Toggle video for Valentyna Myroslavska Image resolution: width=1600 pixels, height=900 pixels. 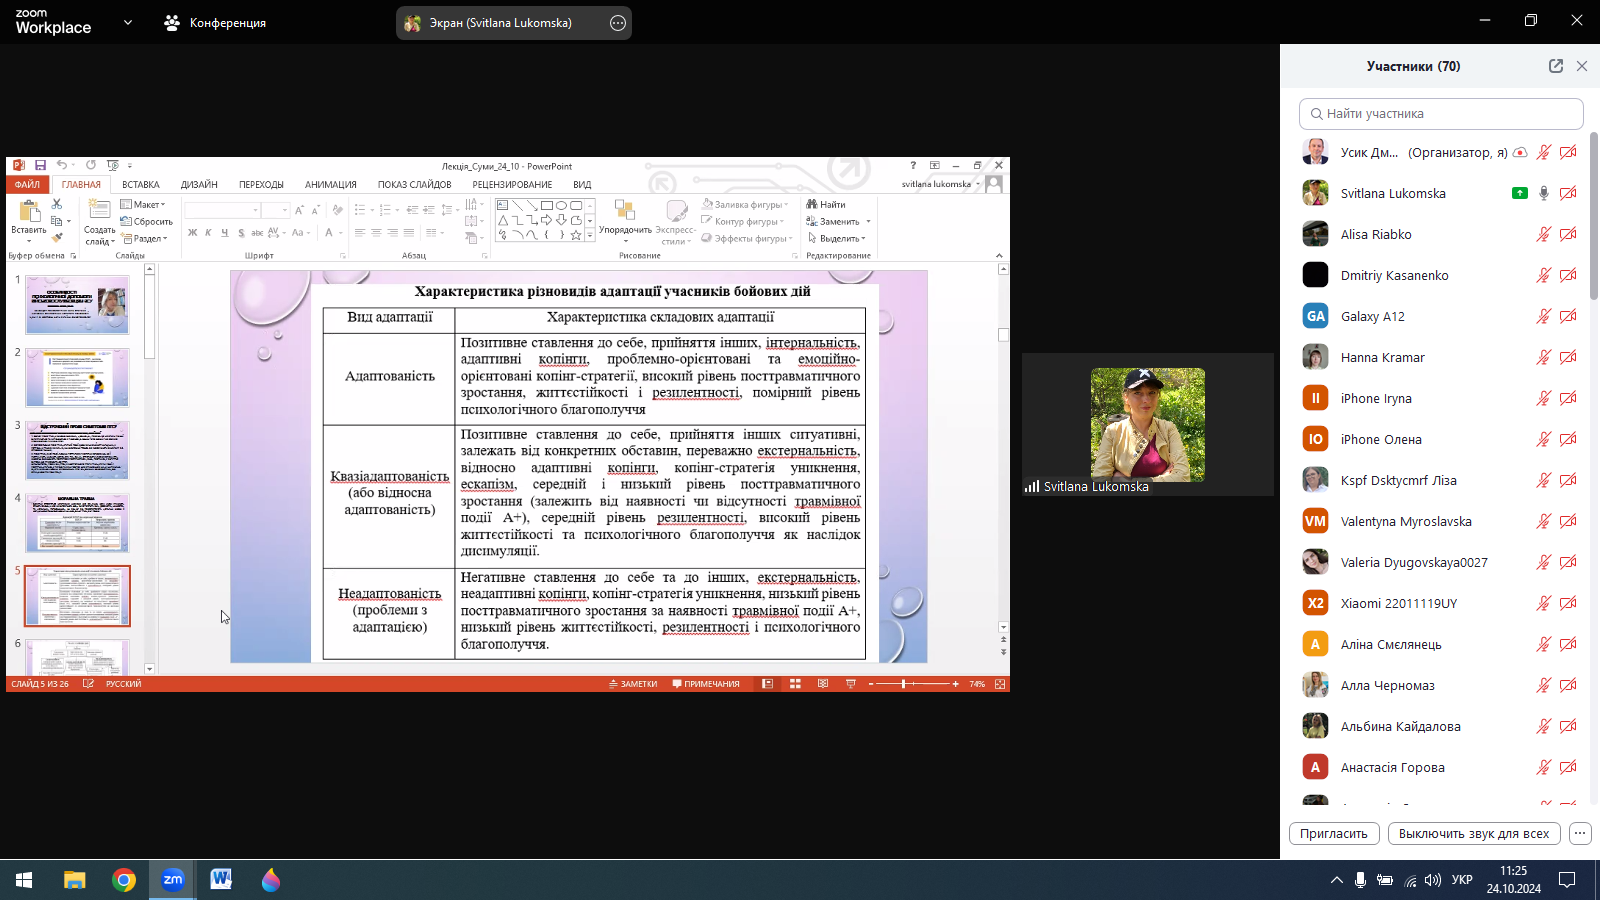(x=1568, y=521)
